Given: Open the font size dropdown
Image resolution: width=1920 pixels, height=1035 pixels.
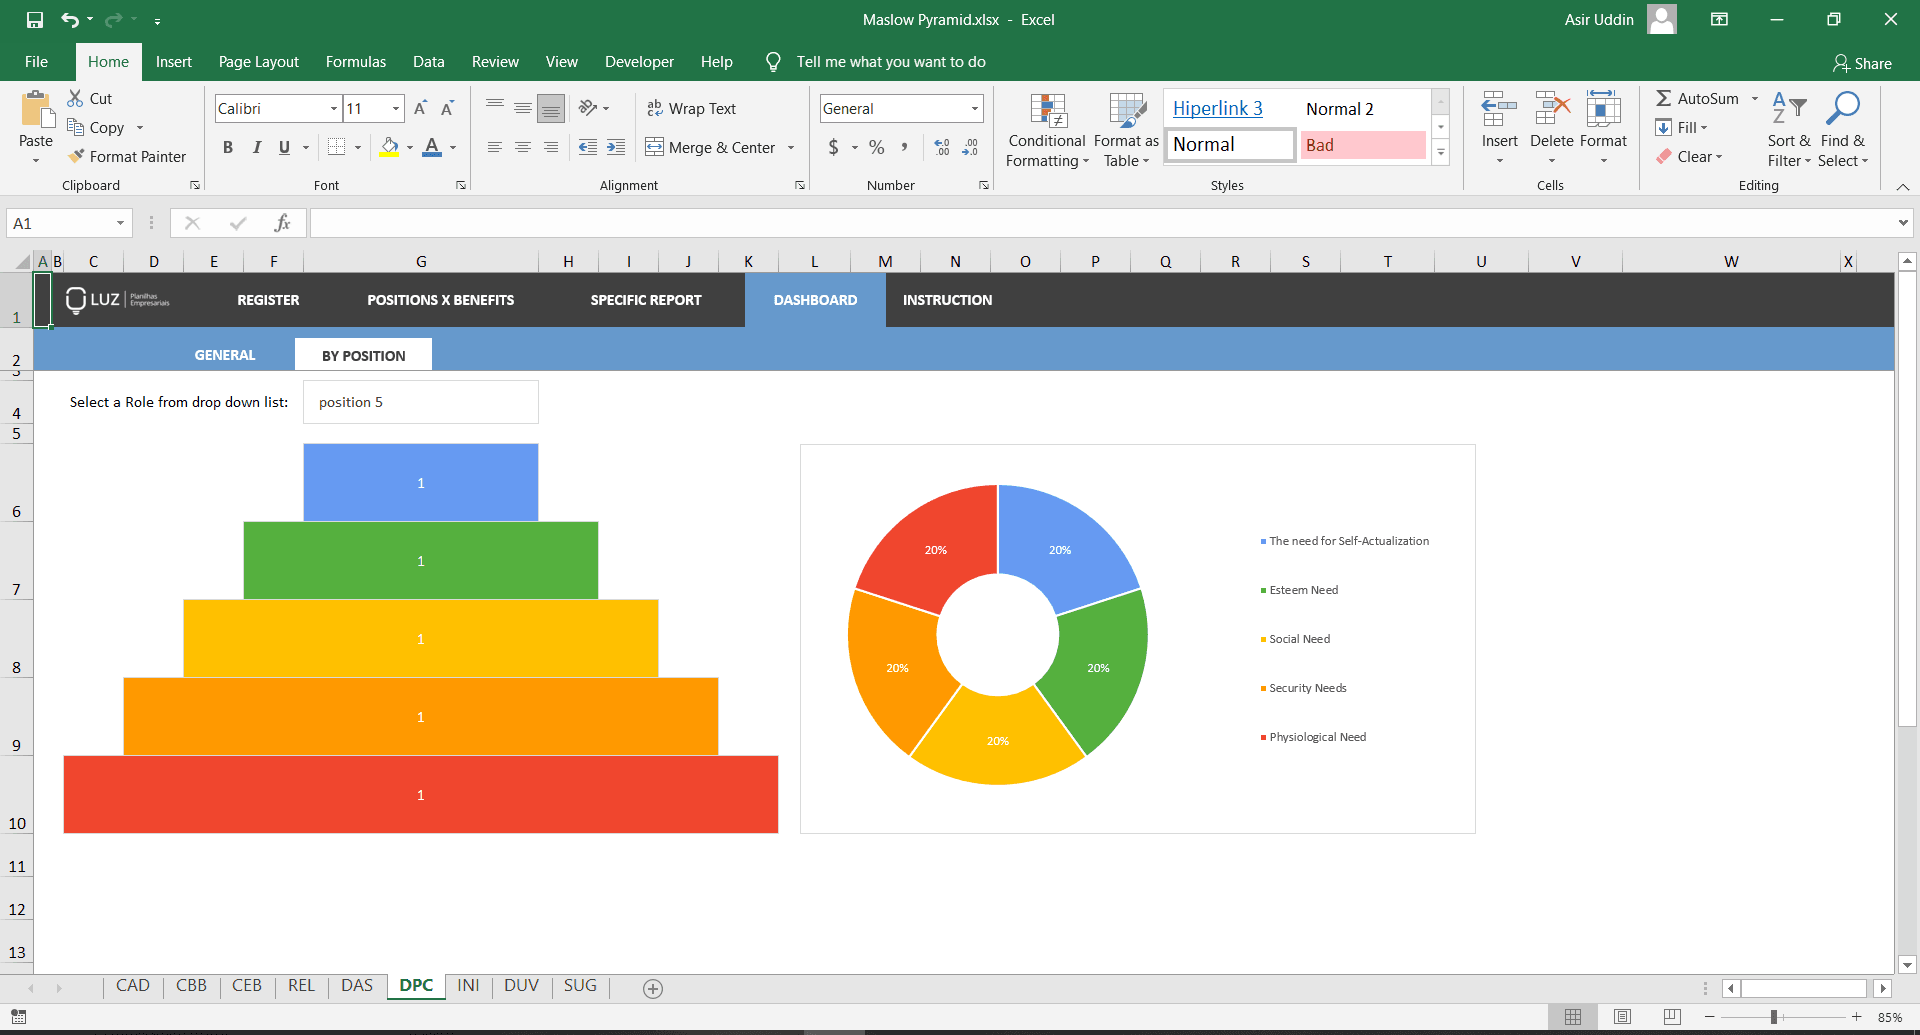Looking at the screenshot, I should coord(395,108).
